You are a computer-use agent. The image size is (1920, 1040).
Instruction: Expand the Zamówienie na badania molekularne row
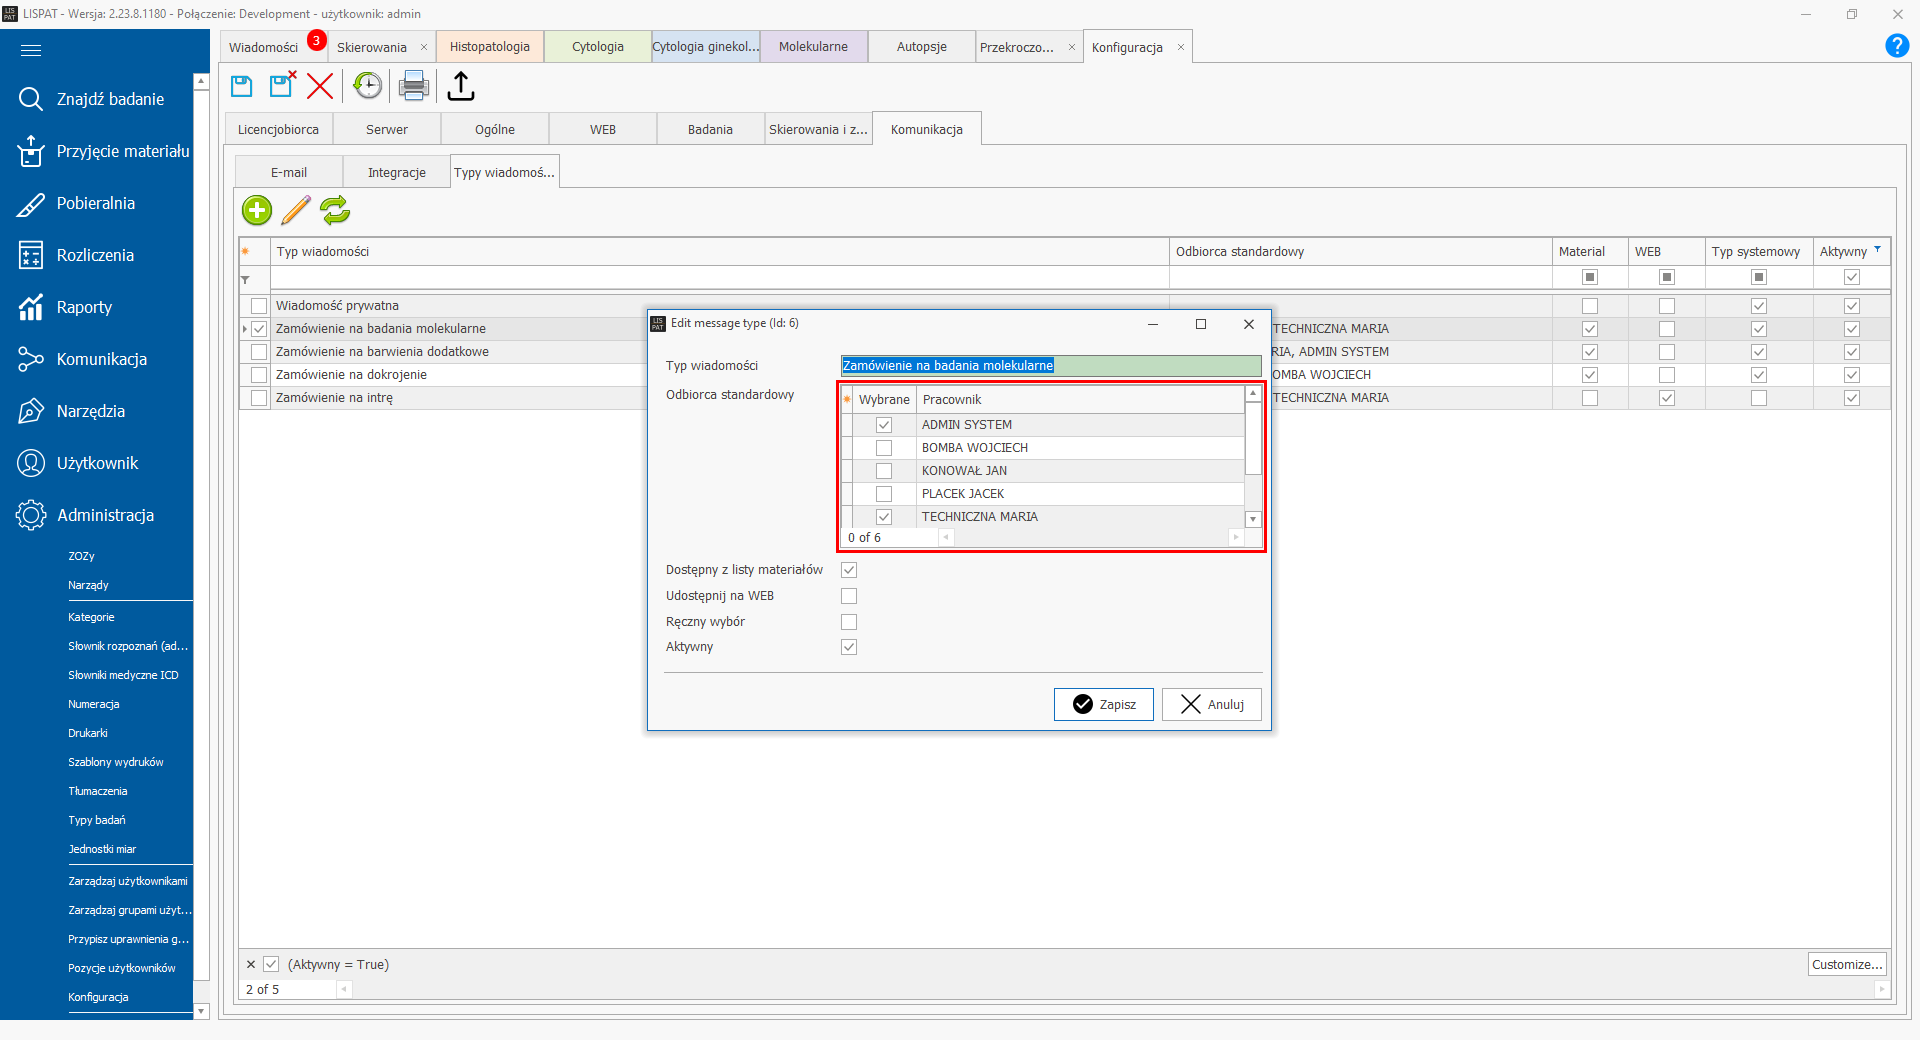pos(245,329)
